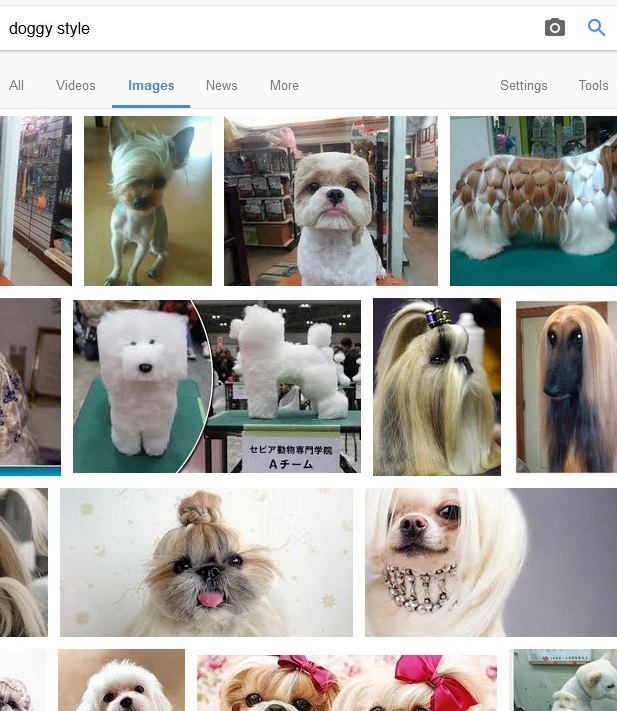This screenshot has width=617, height=711.
Task: Open the dogs with pink bows image
Action: coord(347,683)
